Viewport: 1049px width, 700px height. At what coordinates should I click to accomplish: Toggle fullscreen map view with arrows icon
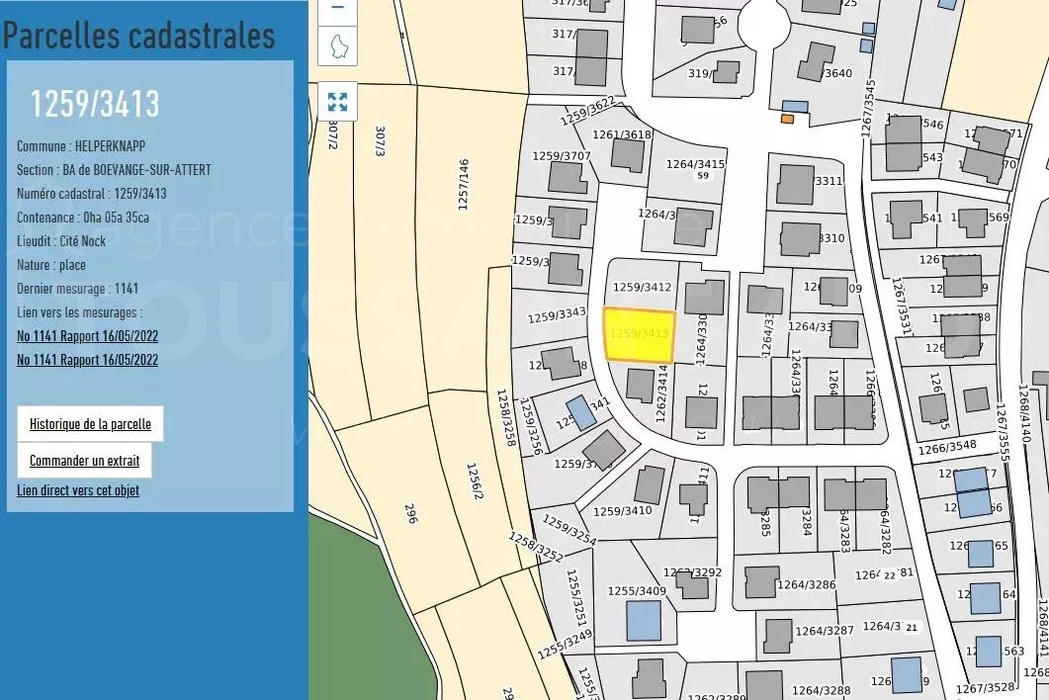pos(337,102)
